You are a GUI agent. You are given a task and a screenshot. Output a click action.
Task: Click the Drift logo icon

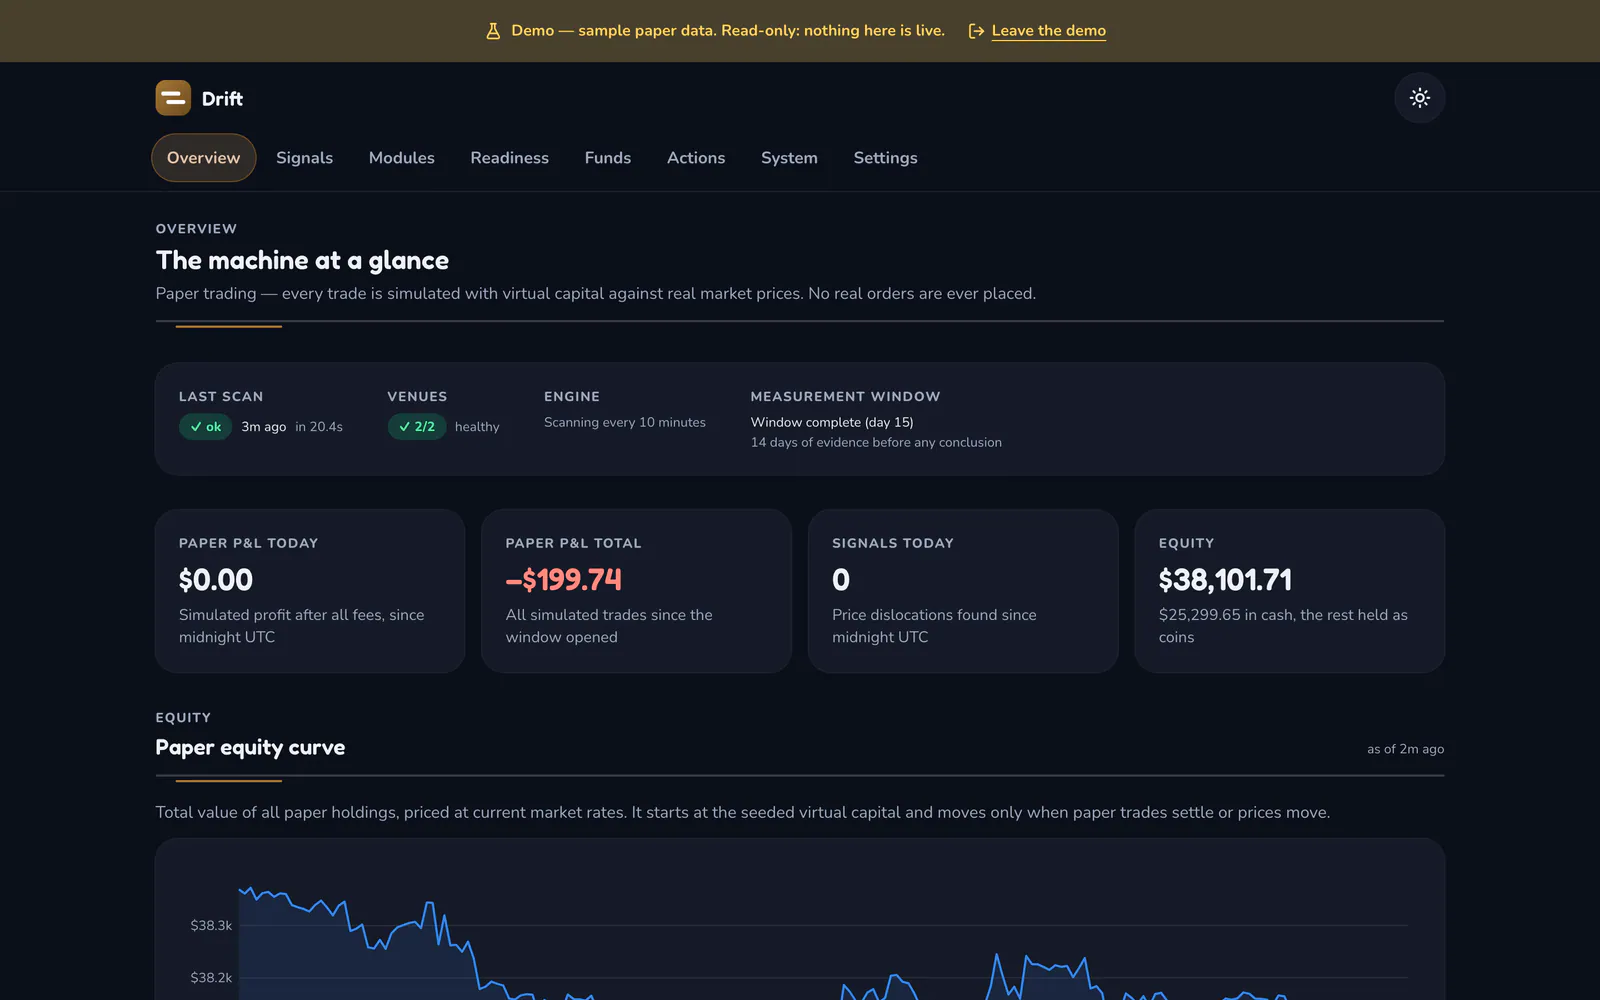coord(173,98)
